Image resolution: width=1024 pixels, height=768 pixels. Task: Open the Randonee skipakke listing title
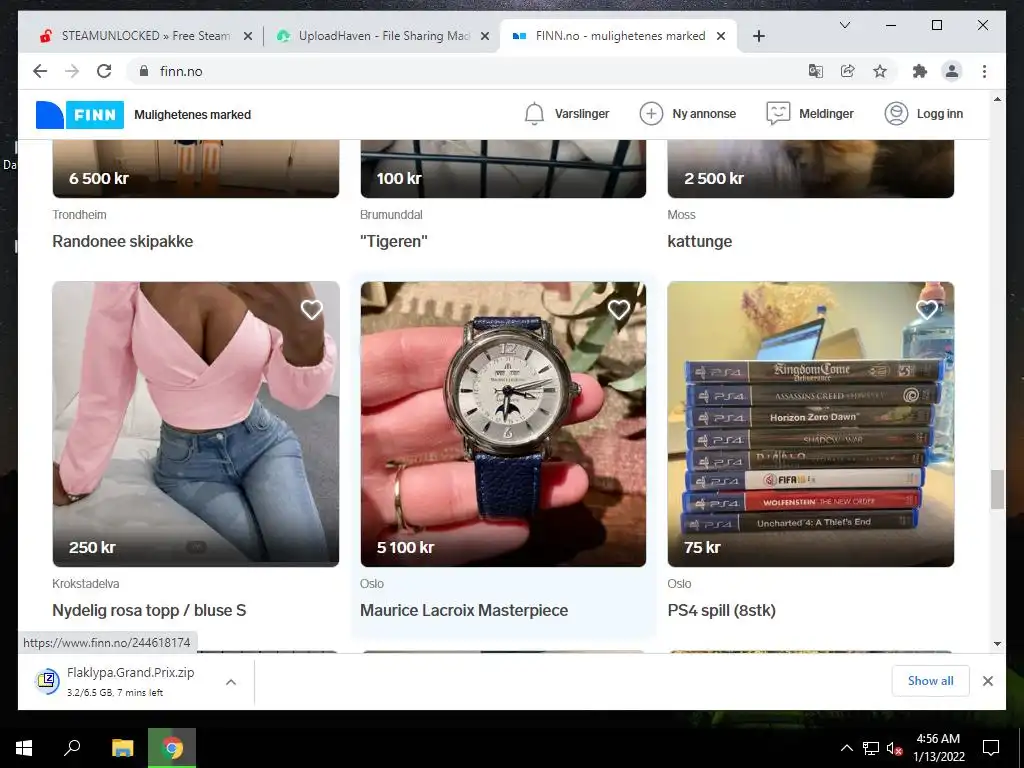[x=123, y=242]
